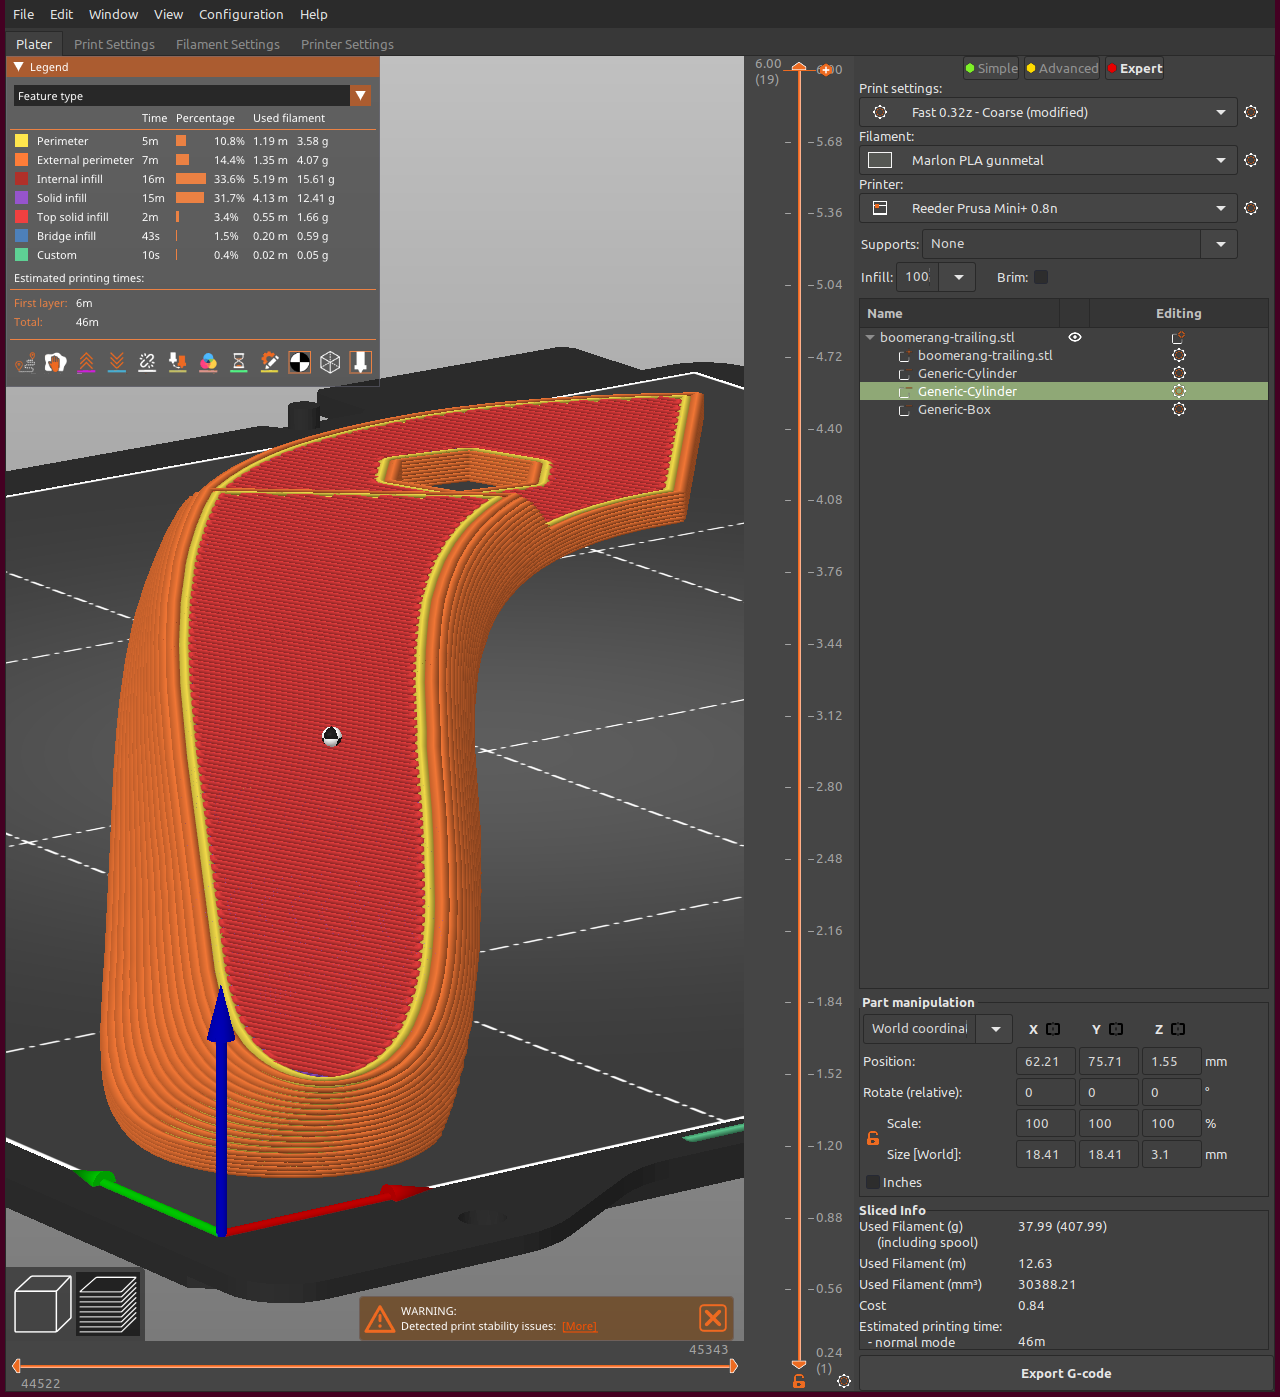Screen dimensions: 1280x1397
Task: Switch to sliced layers preview icon
Action: [x=108, y=1304]
